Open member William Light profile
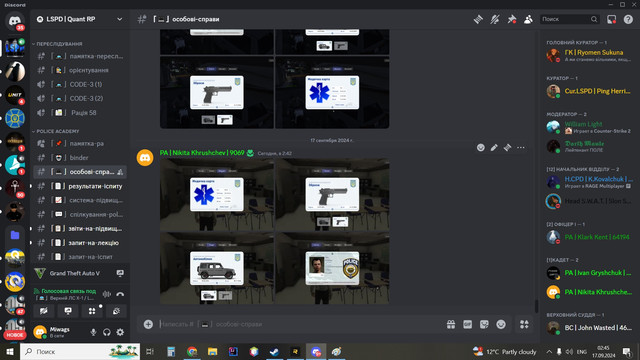 click(x=589, y=127)
